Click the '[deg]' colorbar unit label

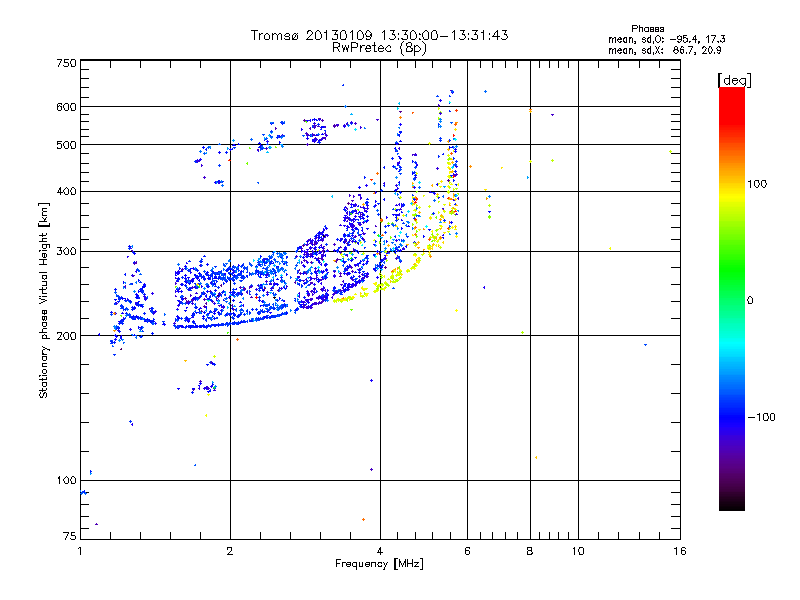pyautogui.click(x=734, y=80)
